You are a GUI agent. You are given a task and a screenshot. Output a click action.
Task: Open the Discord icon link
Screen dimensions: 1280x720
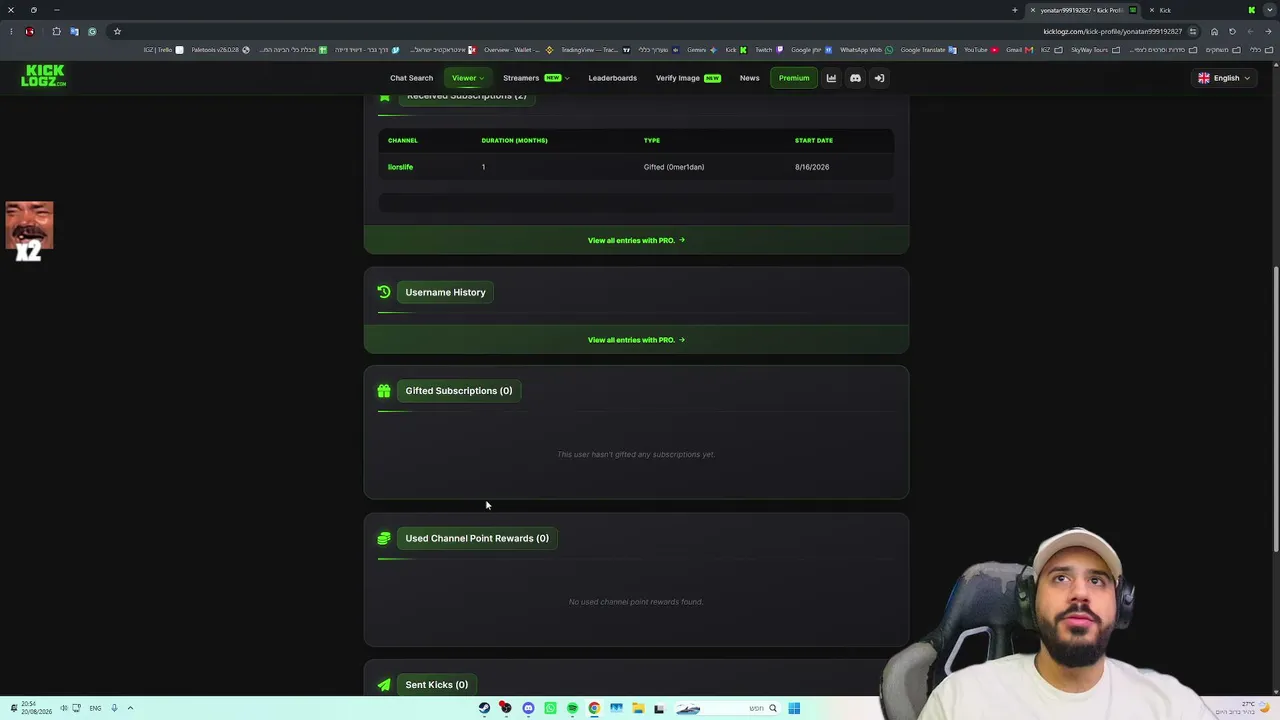tap(855, 78)
